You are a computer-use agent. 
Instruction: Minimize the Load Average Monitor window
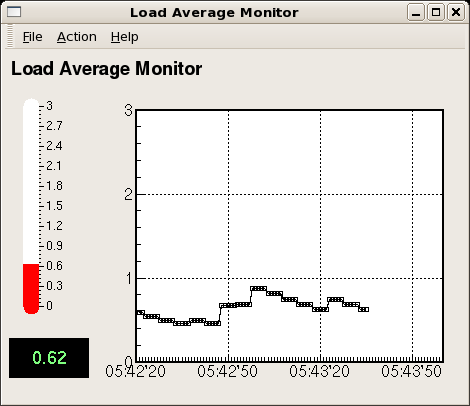[x=416, y=12]
